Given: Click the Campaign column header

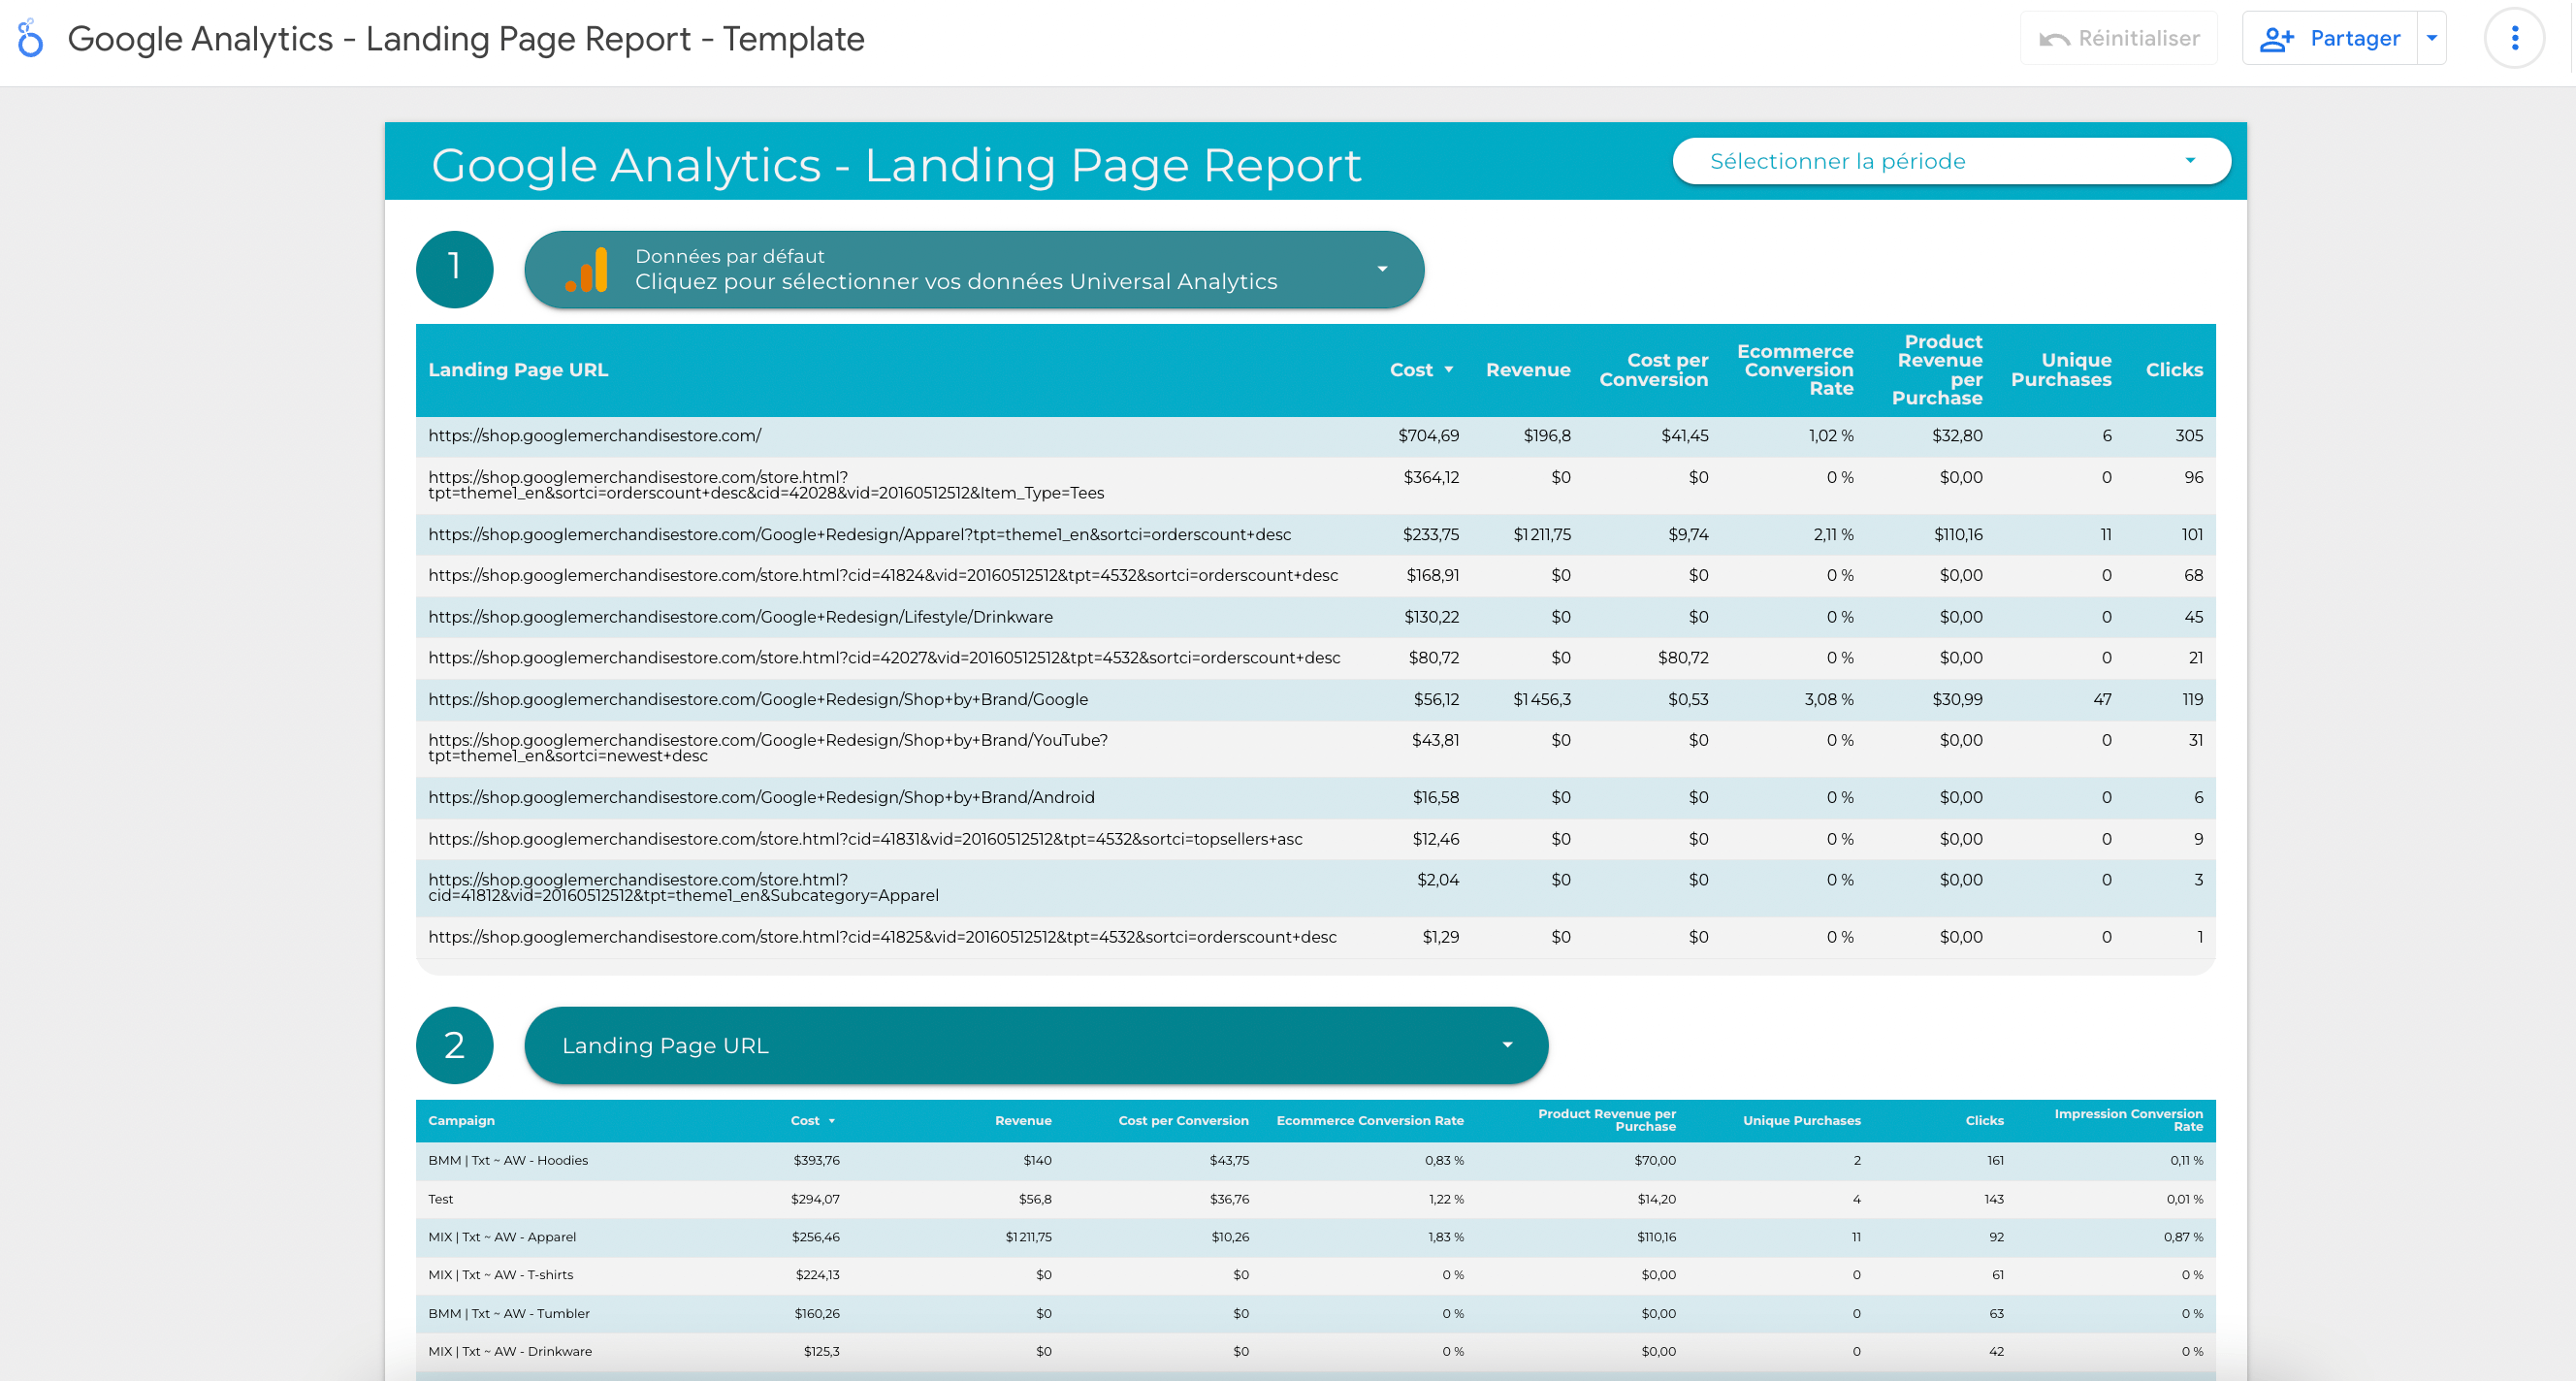Looking at the screenshot, I should (x=461, y=1121).
